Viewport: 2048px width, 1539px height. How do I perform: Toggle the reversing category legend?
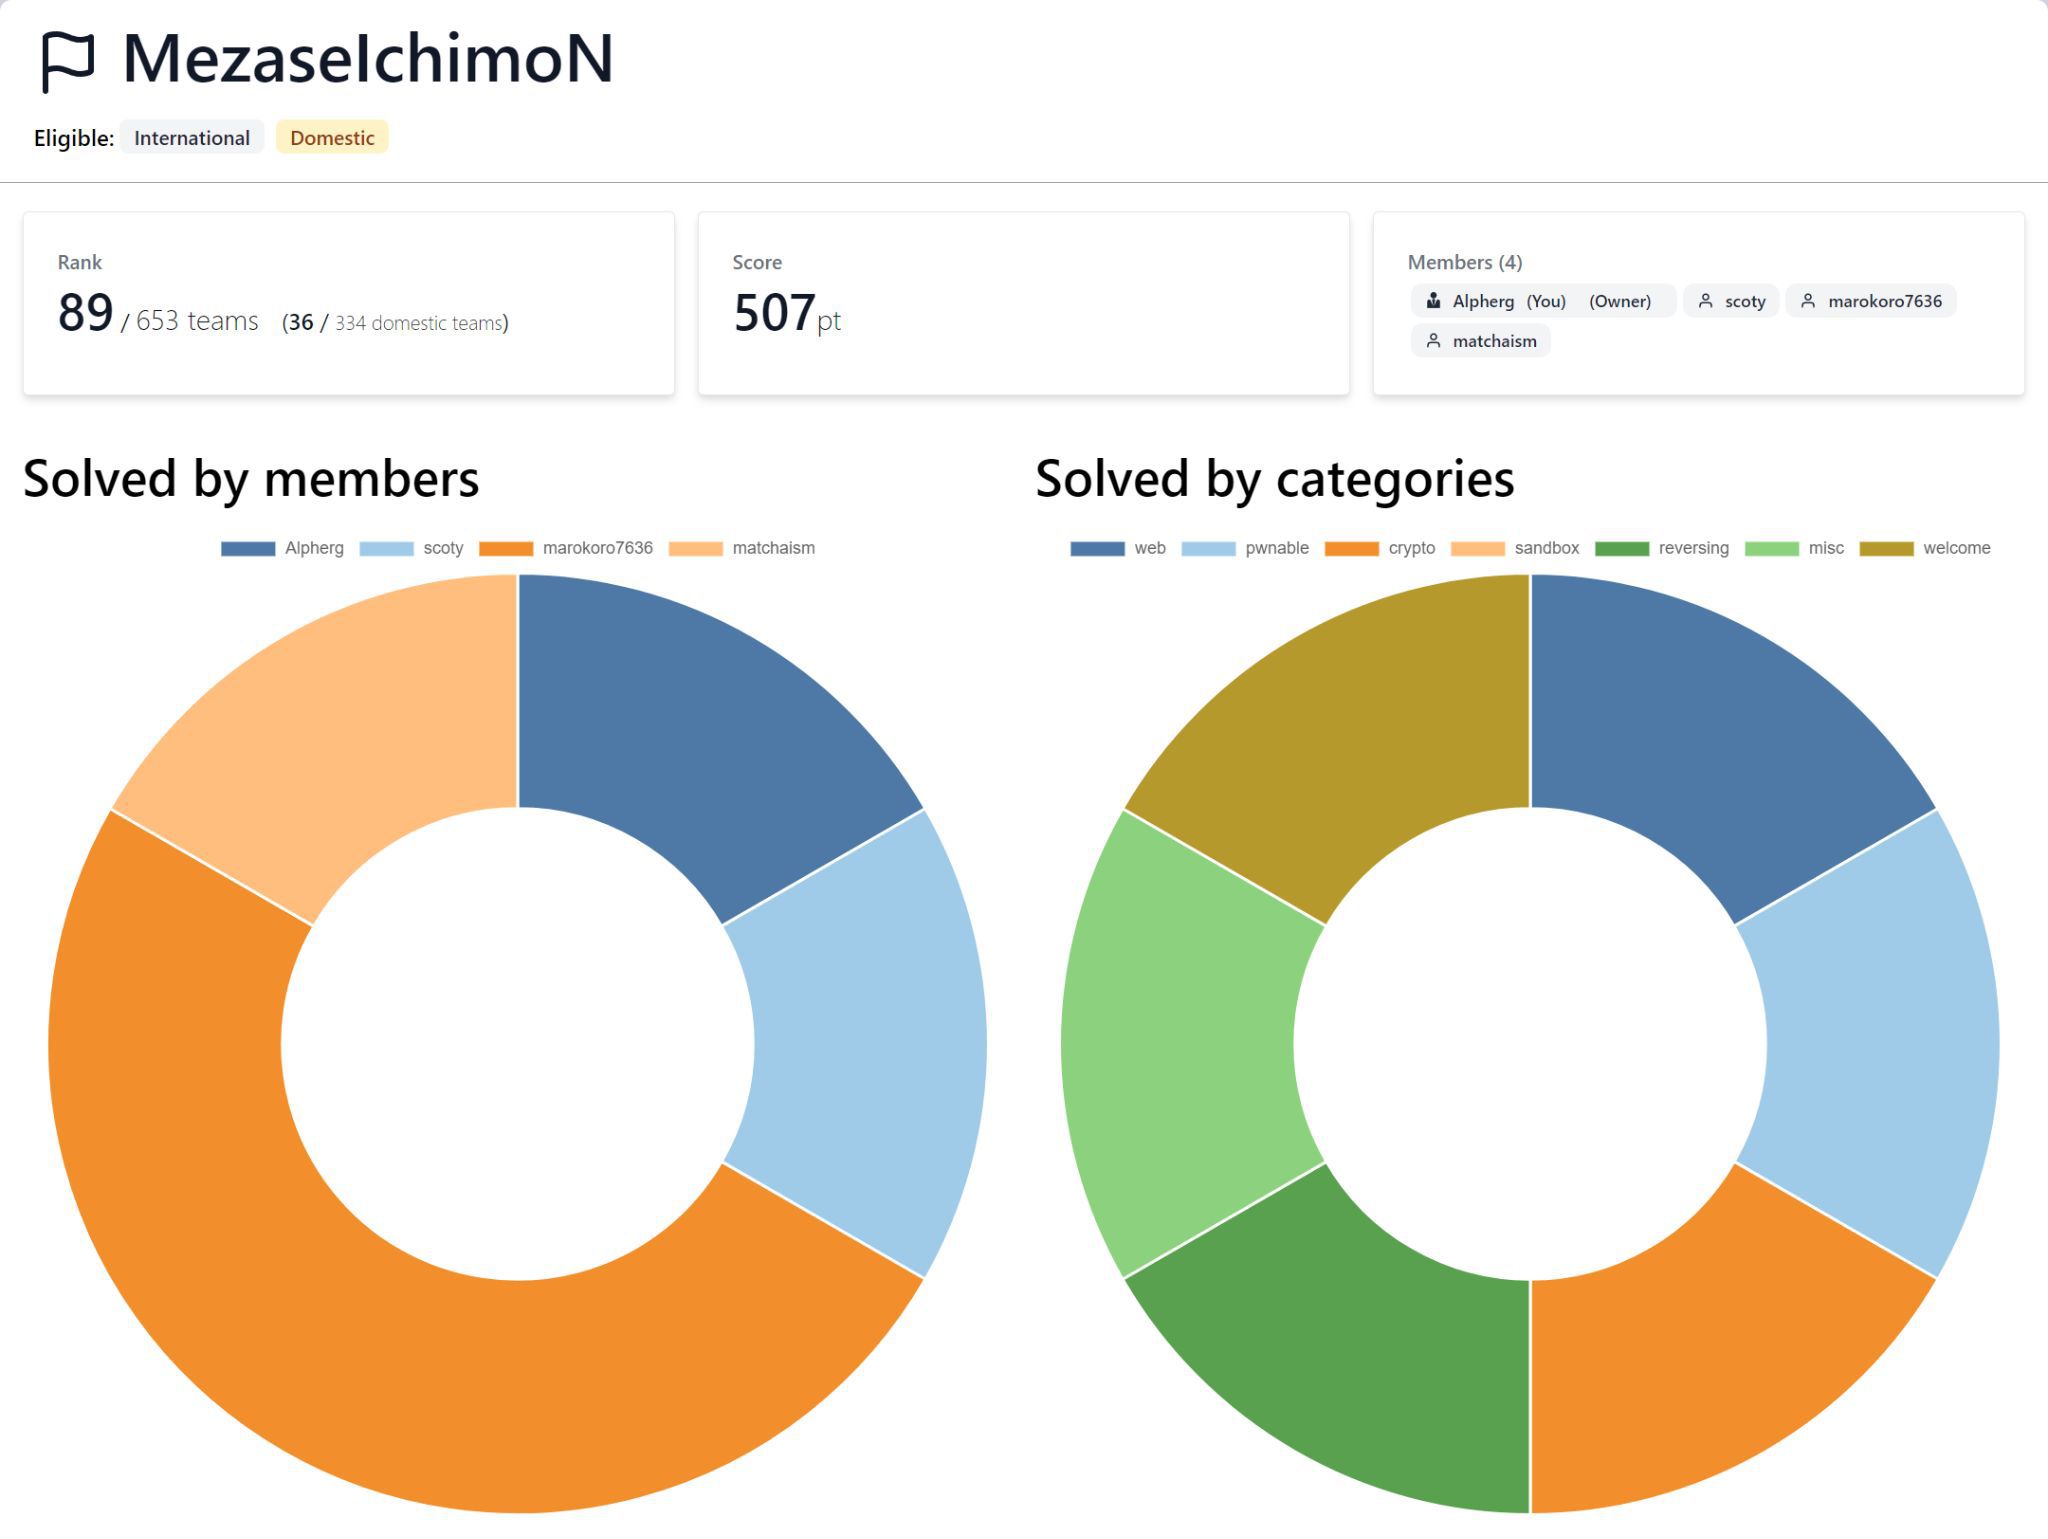click(x=1661, y=548)
